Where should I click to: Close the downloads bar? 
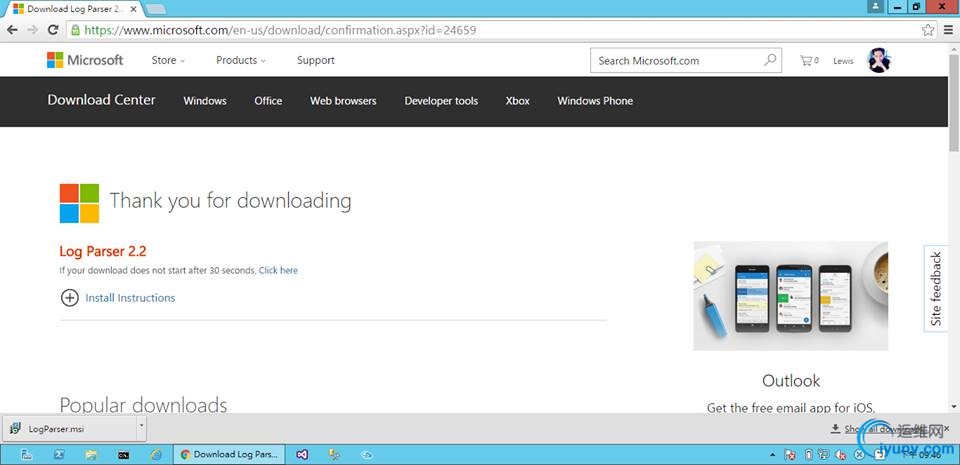pos(947,429)
